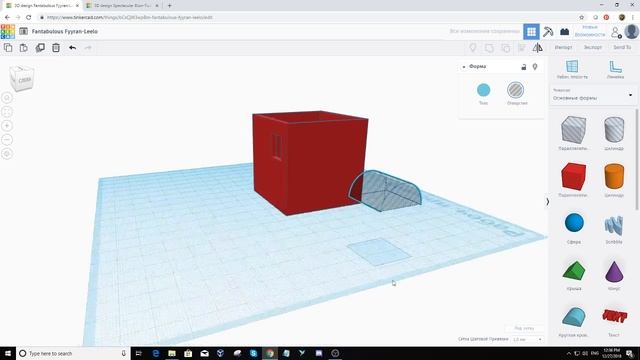
Task: Click the invite collaborator person icon
Action: pyautogui.click(x=616, y=32)
